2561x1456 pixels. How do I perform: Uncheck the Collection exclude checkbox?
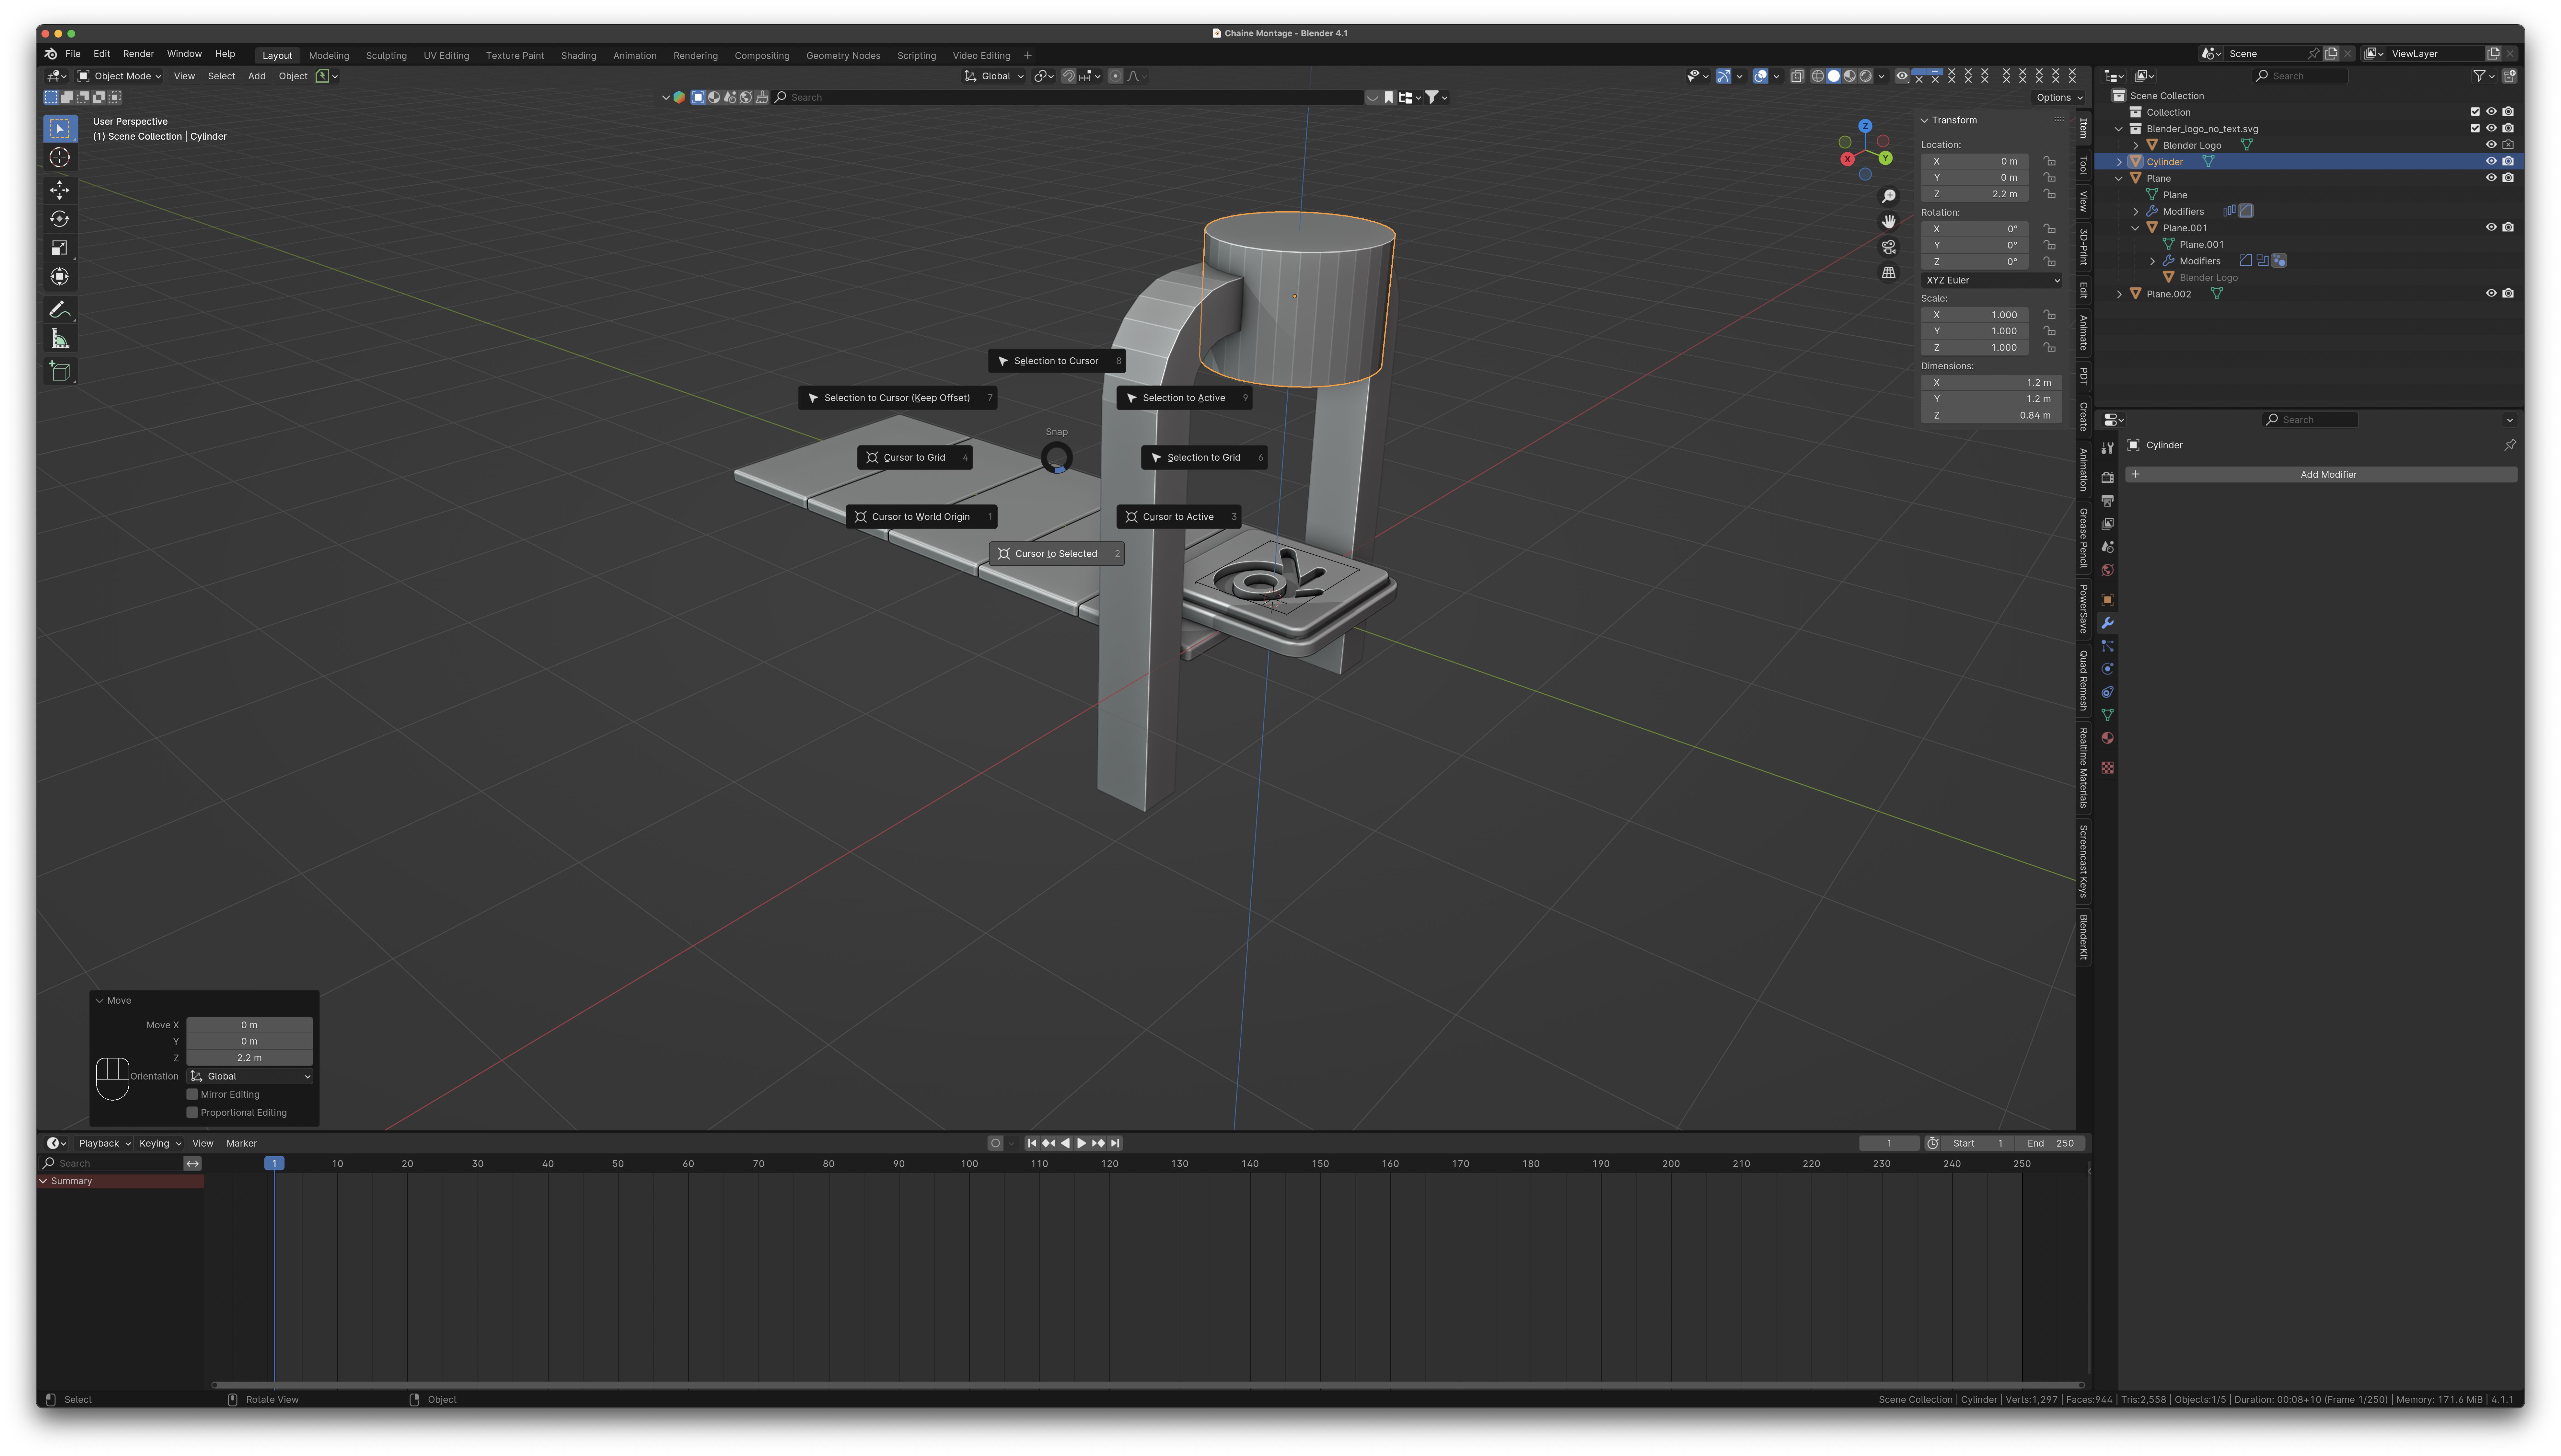pos(2475,112)
